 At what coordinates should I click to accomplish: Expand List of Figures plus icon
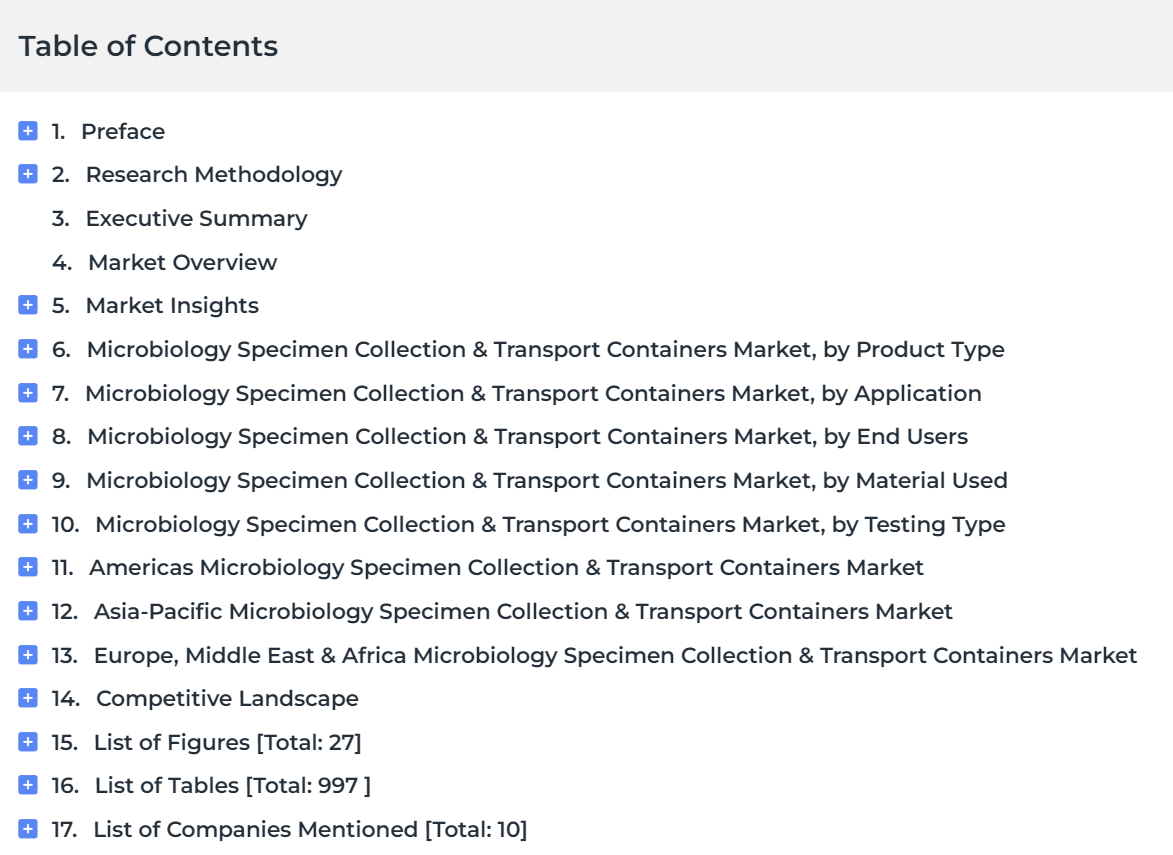pyautogui.click(x=28, y=742)
